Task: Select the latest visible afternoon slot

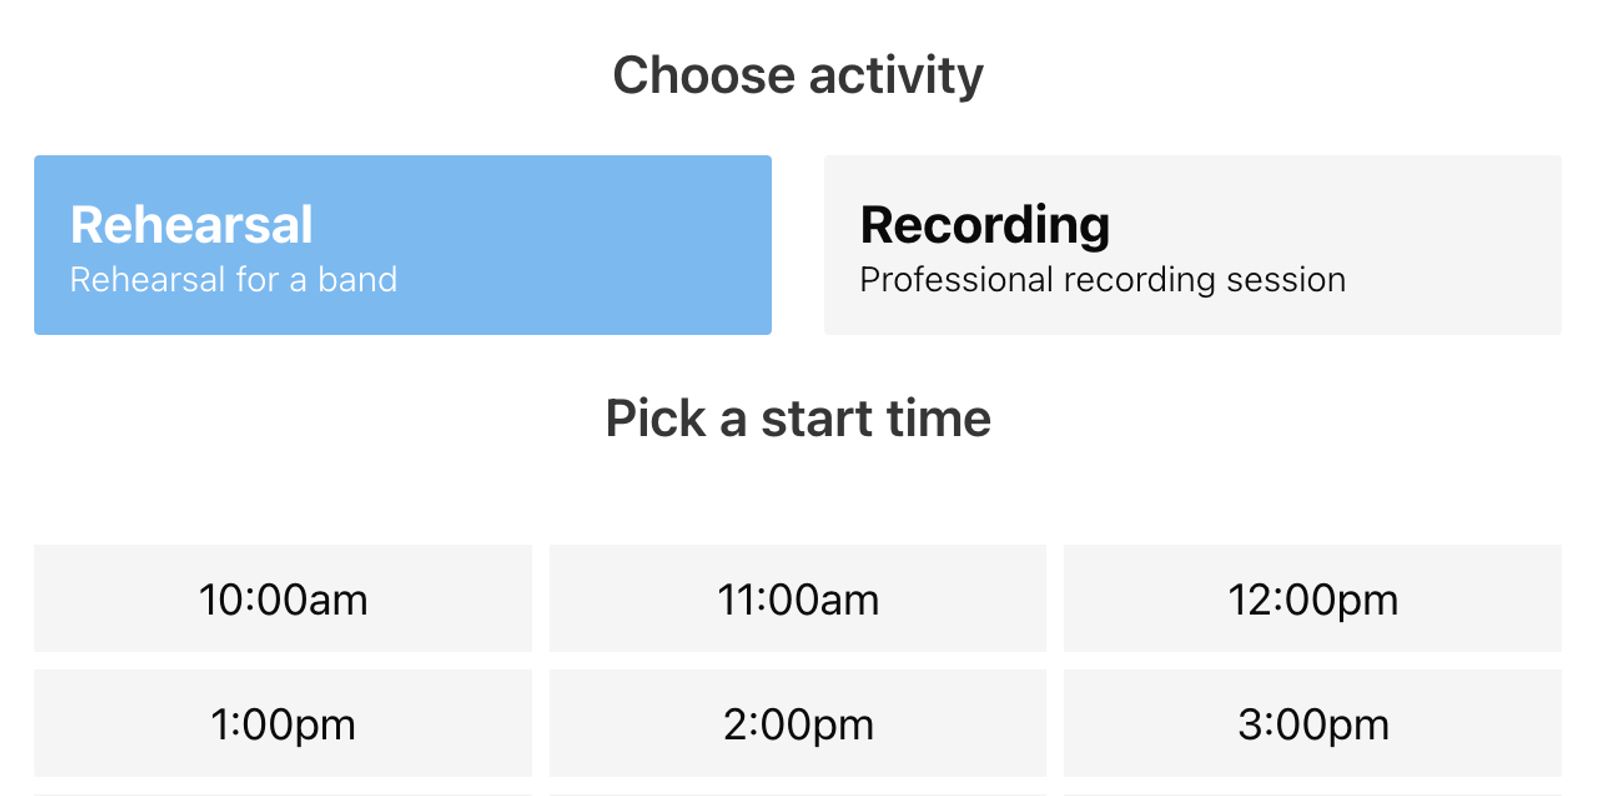Action: [1312, 723]
